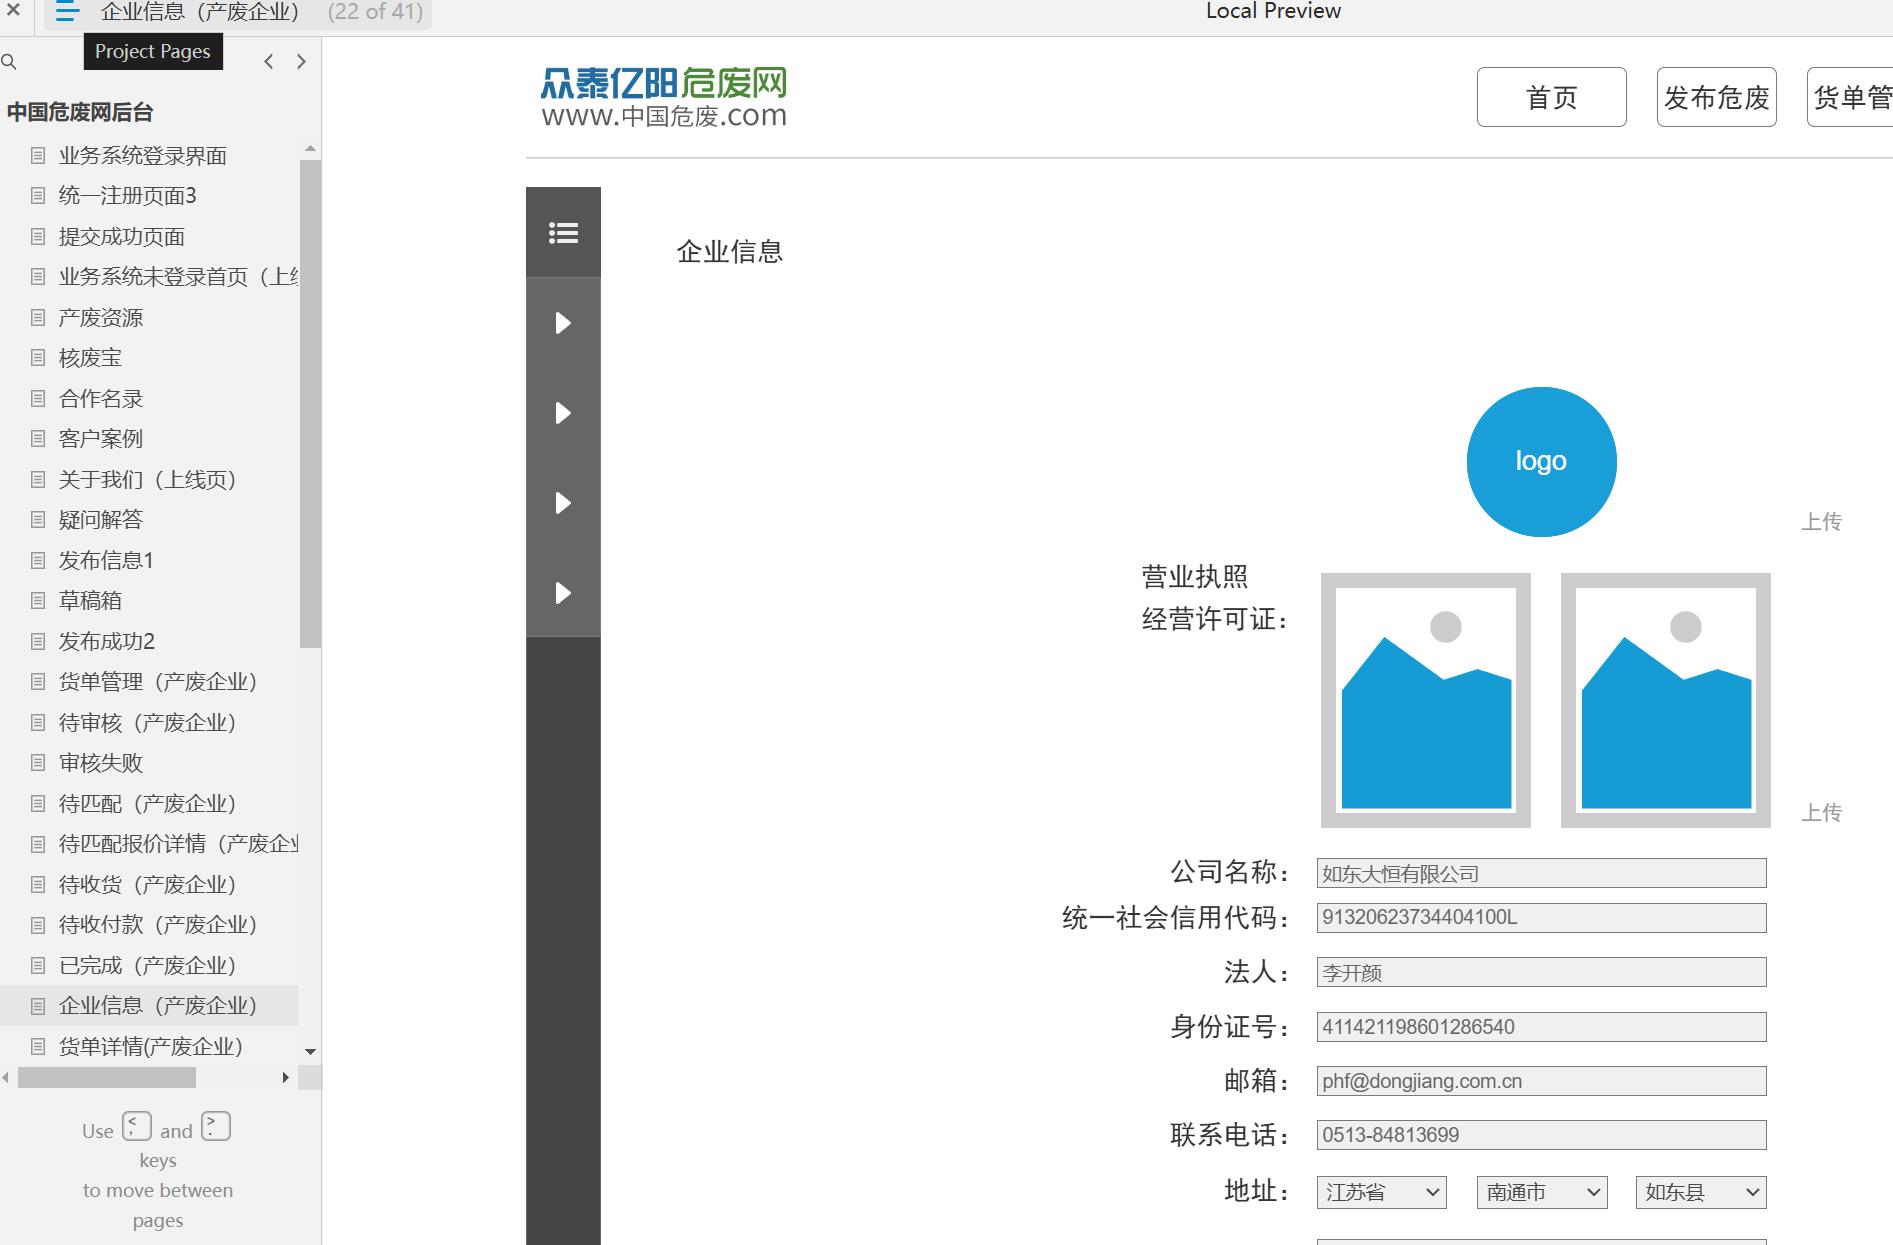Click the 联系电话 input field
Image resolution: width=1893 pixels, height=1245 pixels.
[1541, 1135]
